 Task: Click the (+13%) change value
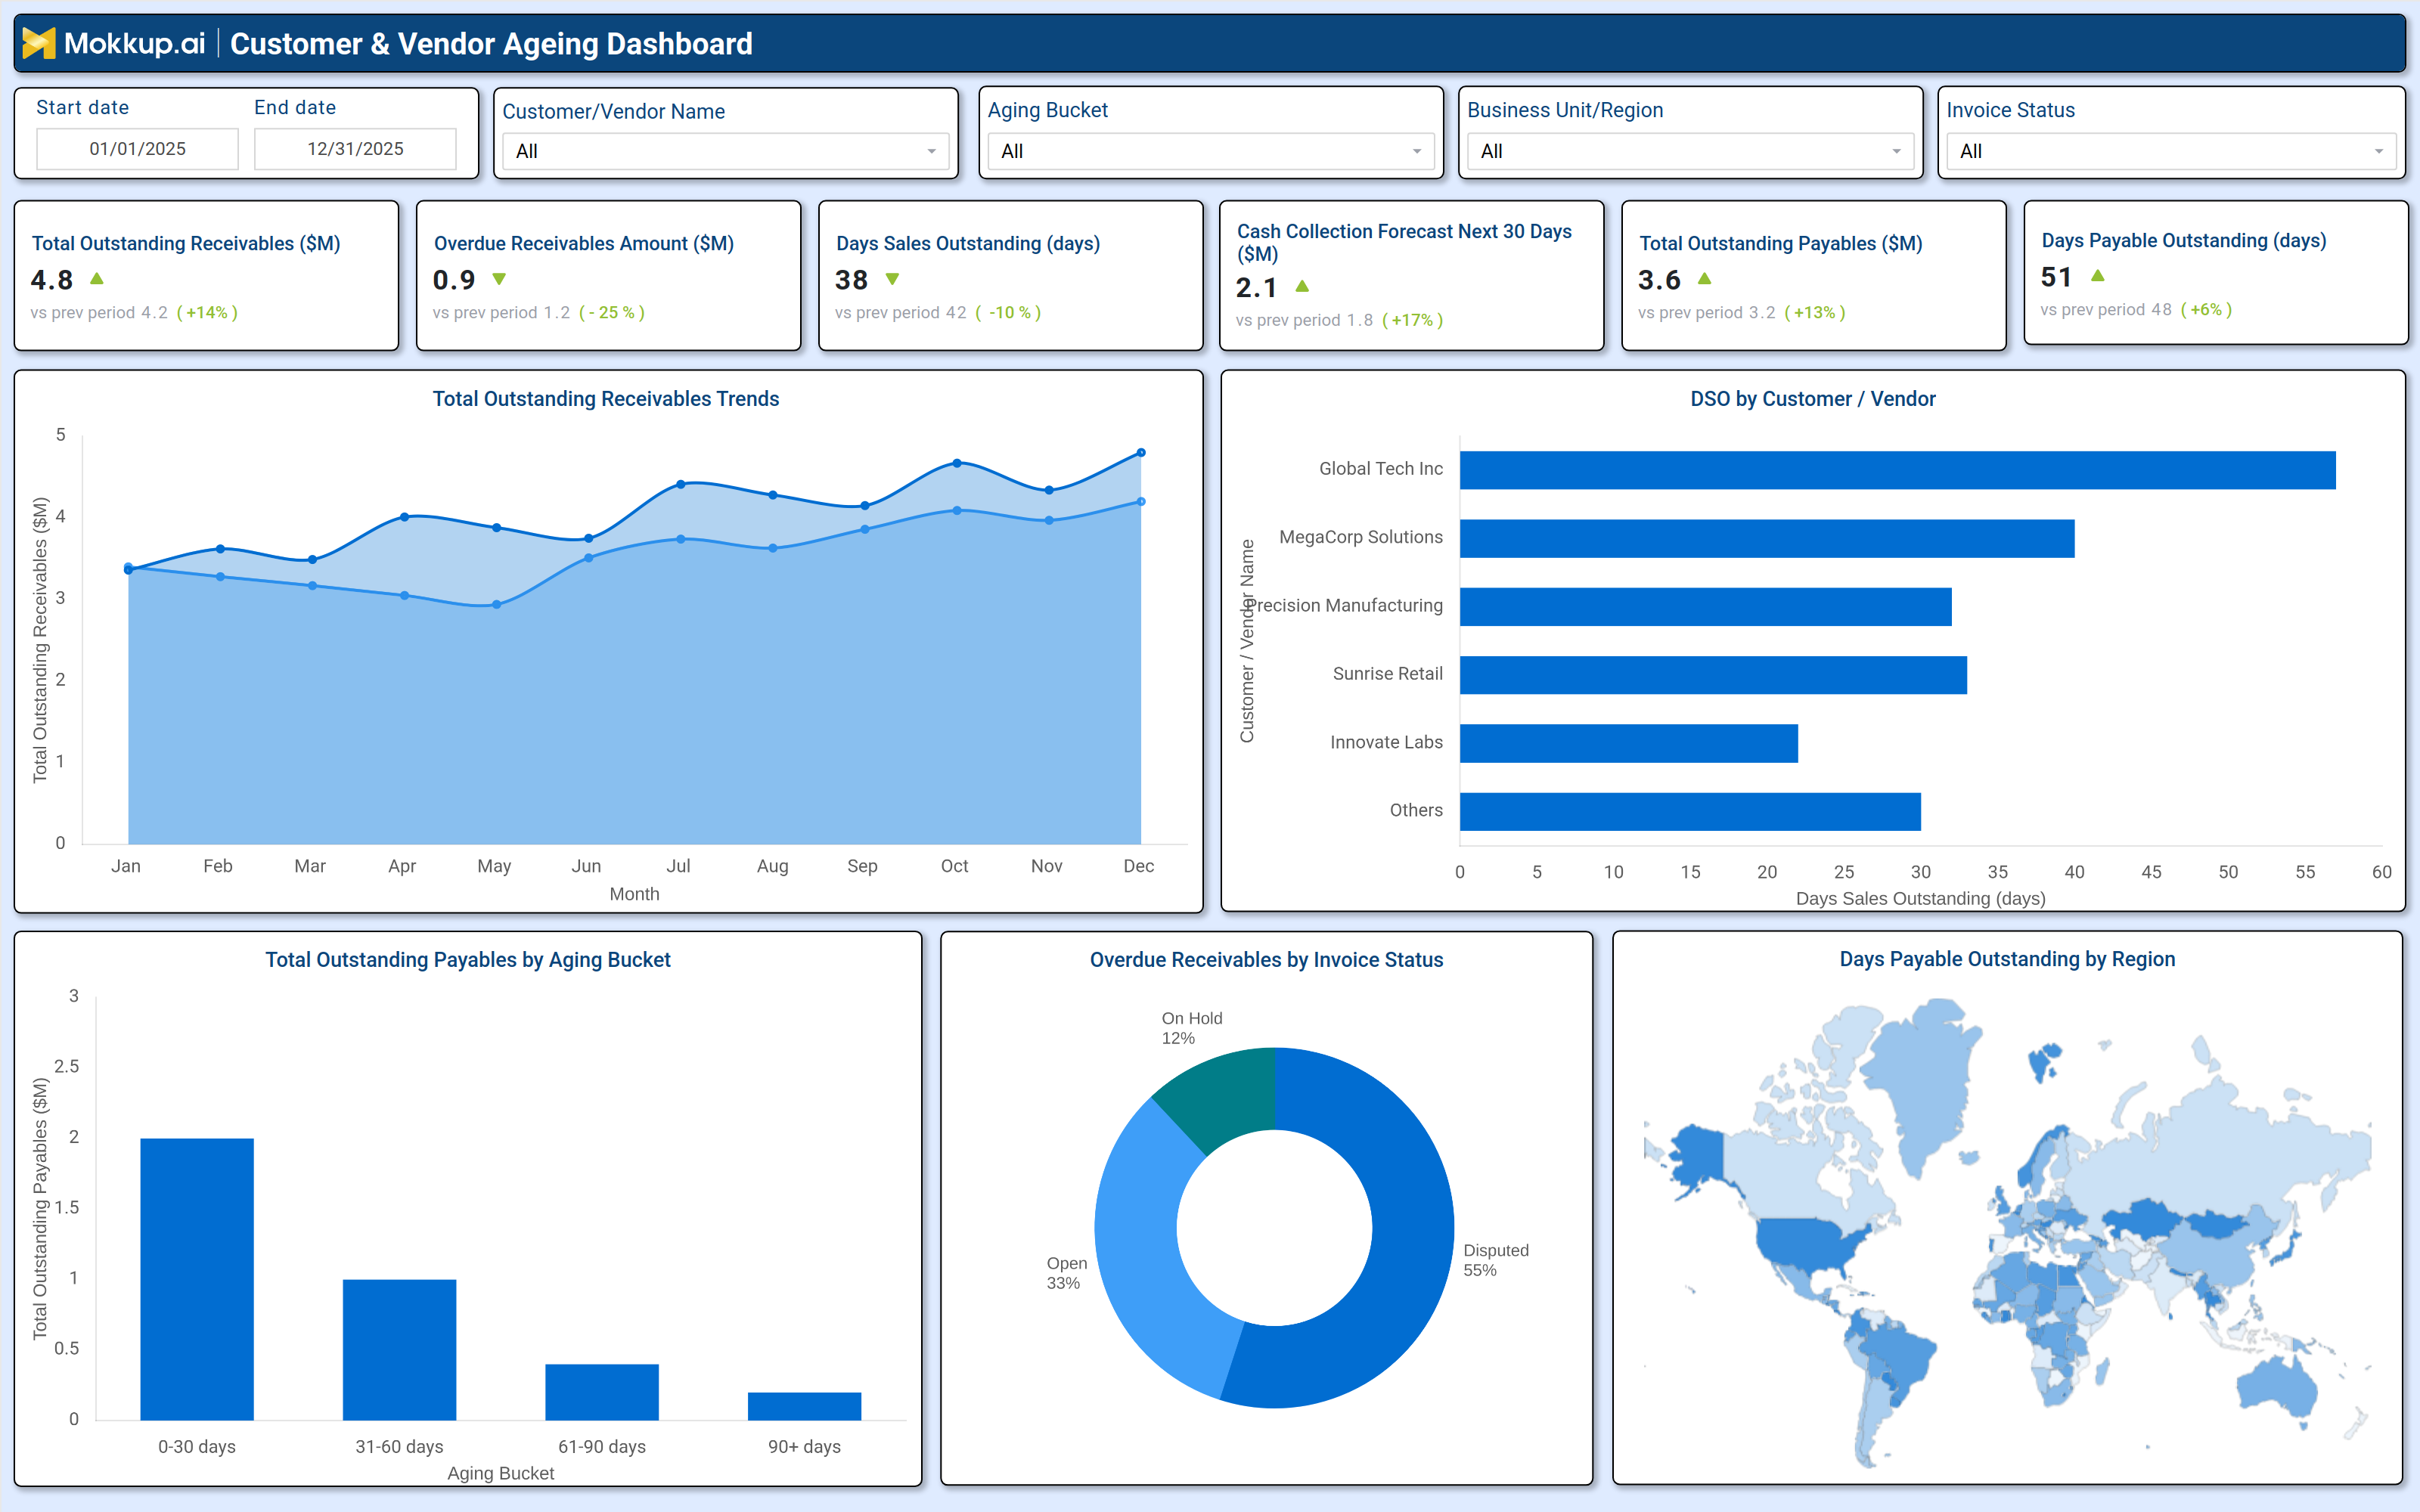pyautogui.click(x=1815, y=312)
